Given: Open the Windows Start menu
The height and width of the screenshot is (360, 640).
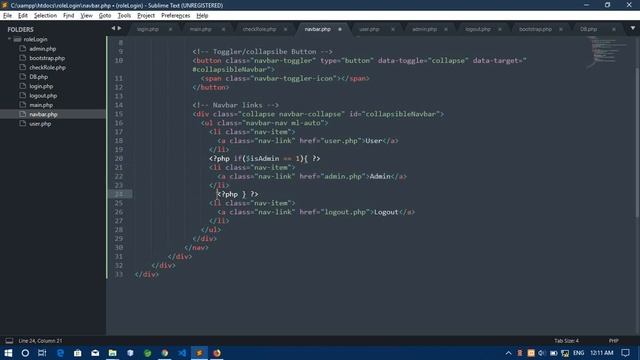Looking at the screenshot, I should coord(8,353).
